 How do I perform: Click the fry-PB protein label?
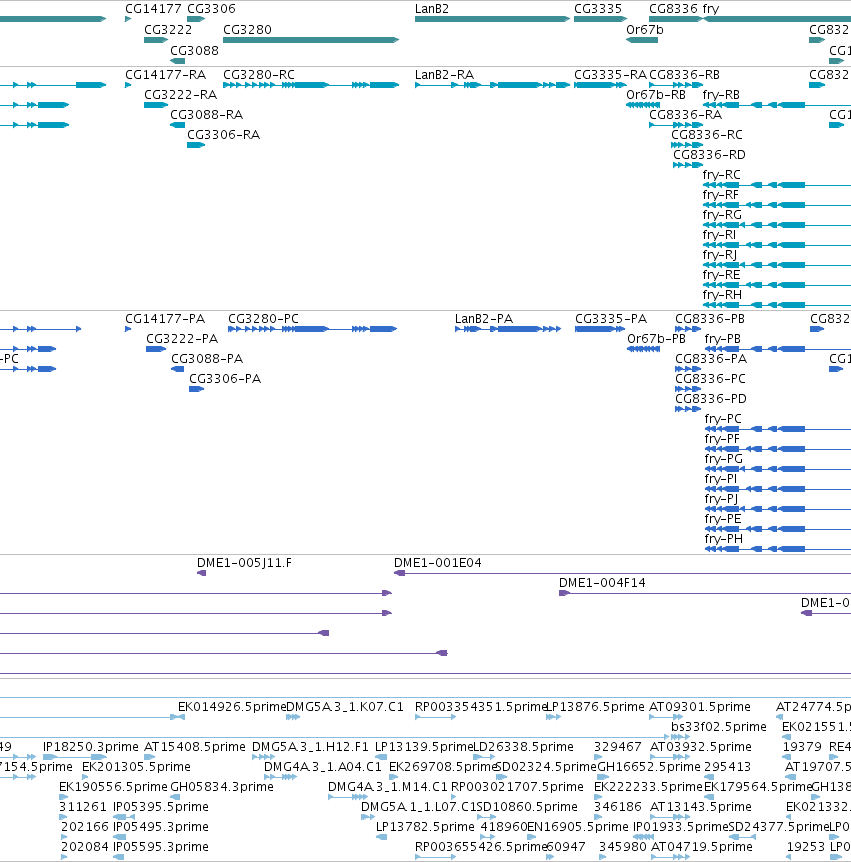pyautogui.click(x=722, y=339)
